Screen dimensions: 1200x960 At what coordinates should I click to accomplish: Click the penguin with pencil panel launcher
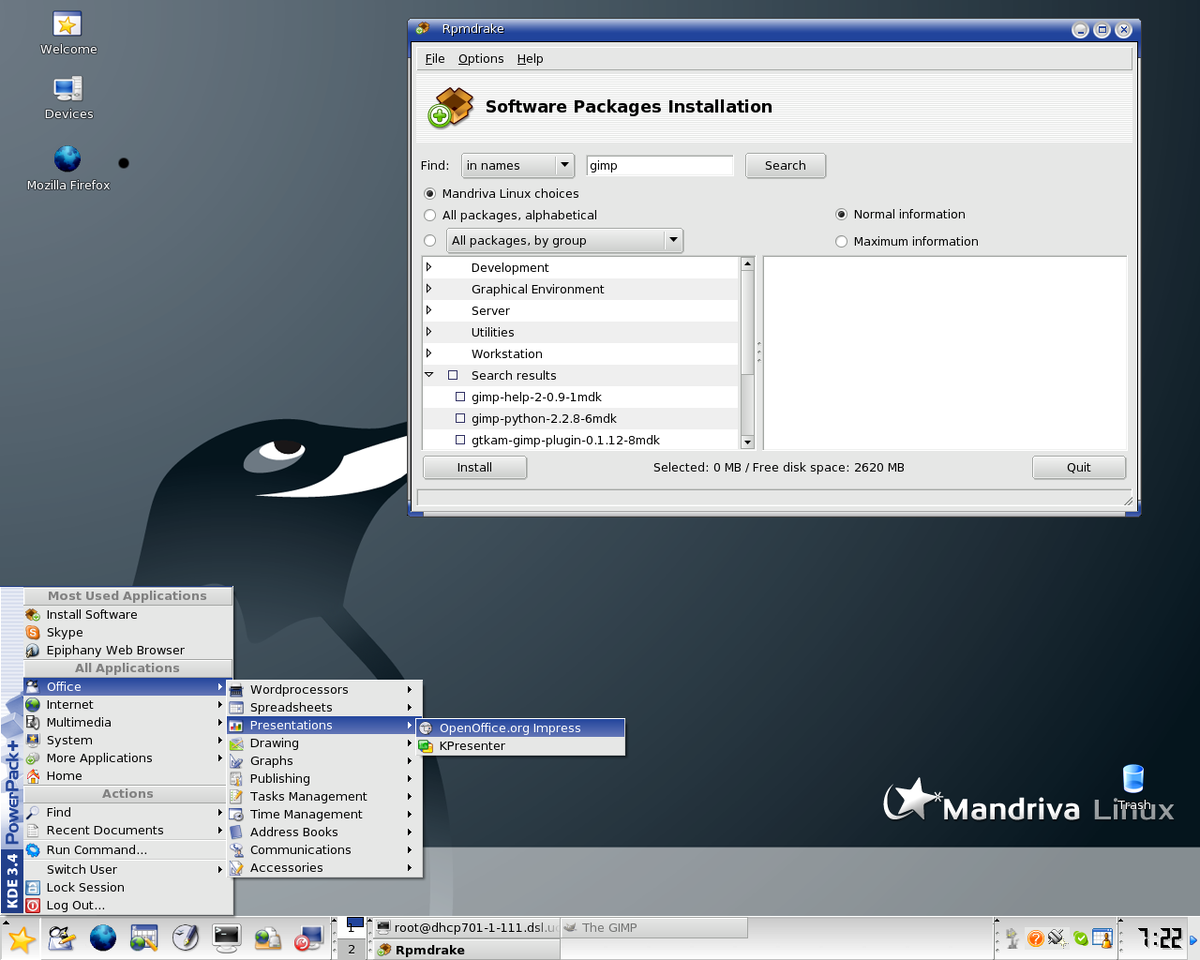pyautogui.click(x=63, y=938)
